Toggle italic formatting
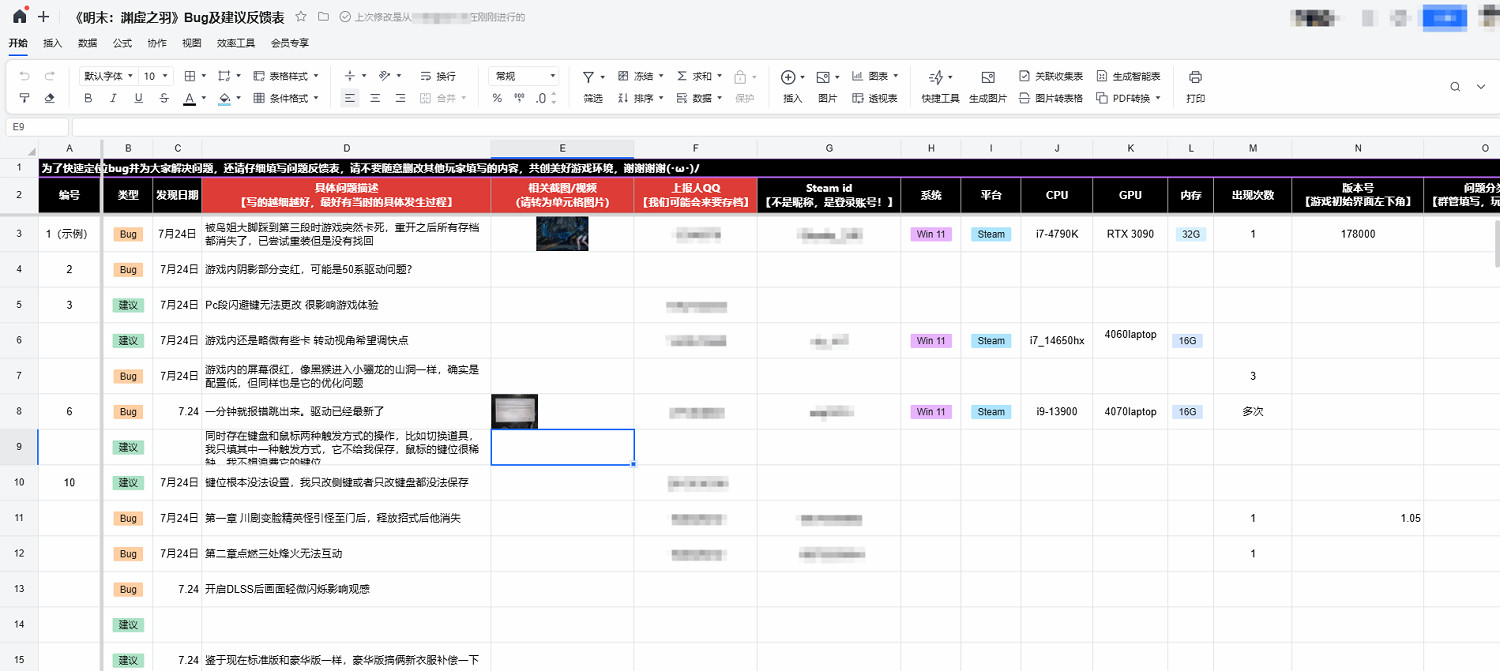Screen dimensions: 1500x671 coord(113,98)
